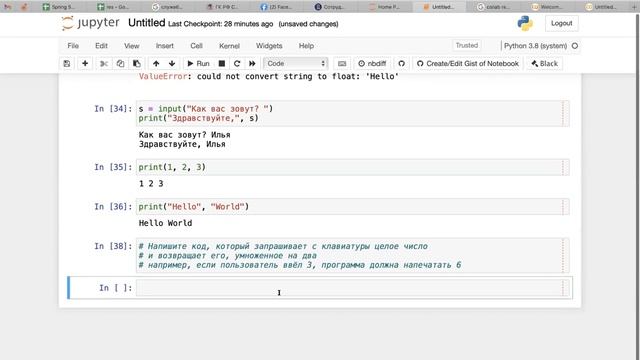Click into the empty In [ ] cell
Viewport: 640px width, 360px height.
pyautogui.click(x=352, y=288)
